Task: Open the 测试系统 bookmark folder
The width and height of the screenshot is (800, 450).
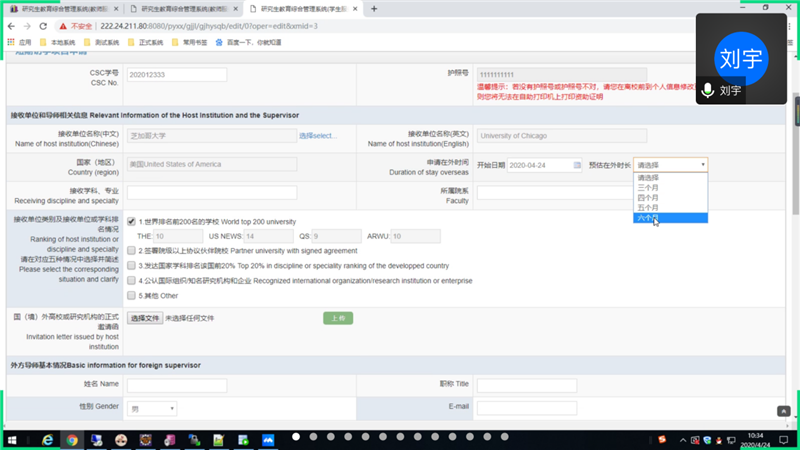Action: click(102, 42)
